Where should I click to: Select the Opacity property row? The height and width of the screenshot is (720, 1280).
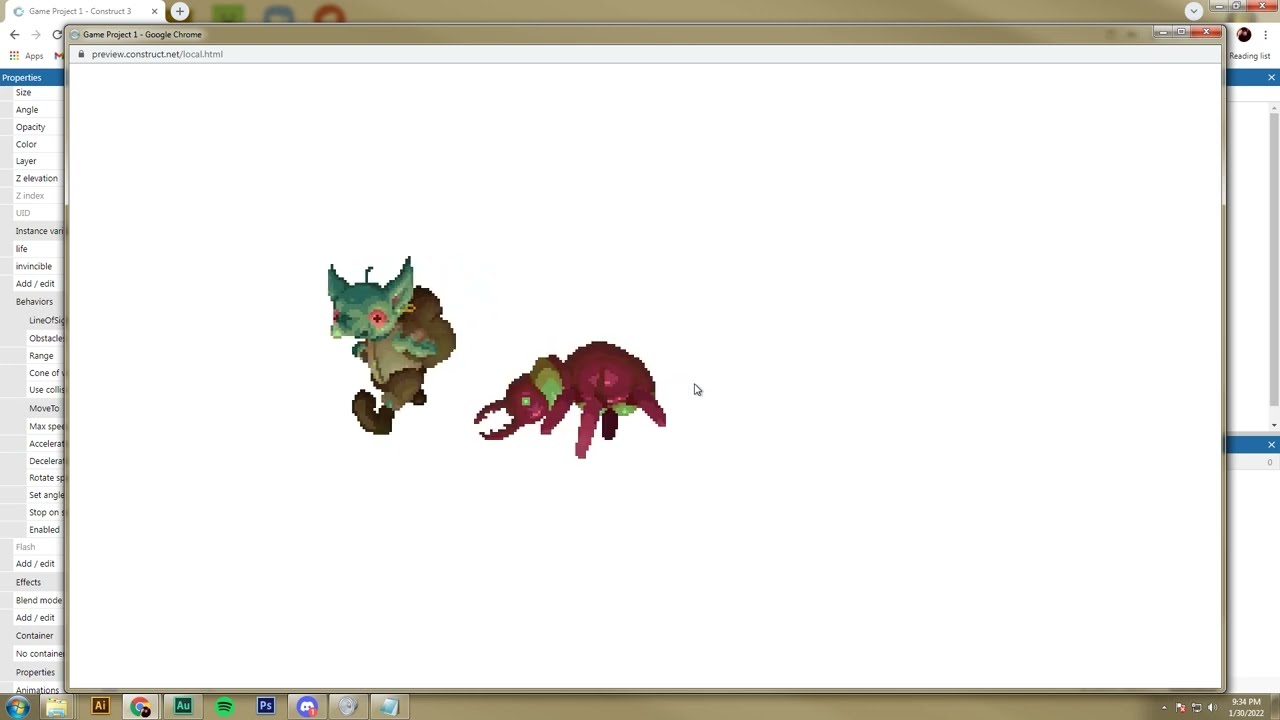click(34, 127)
